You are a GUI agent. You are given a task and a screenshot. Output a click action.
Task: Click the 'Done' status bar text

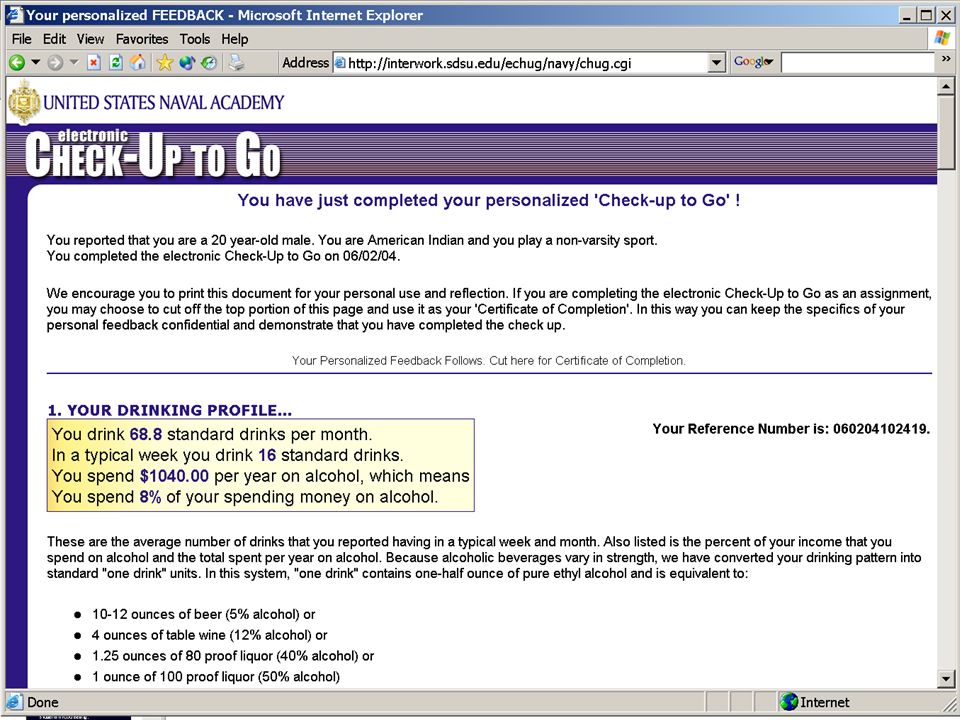coord(43,702)
